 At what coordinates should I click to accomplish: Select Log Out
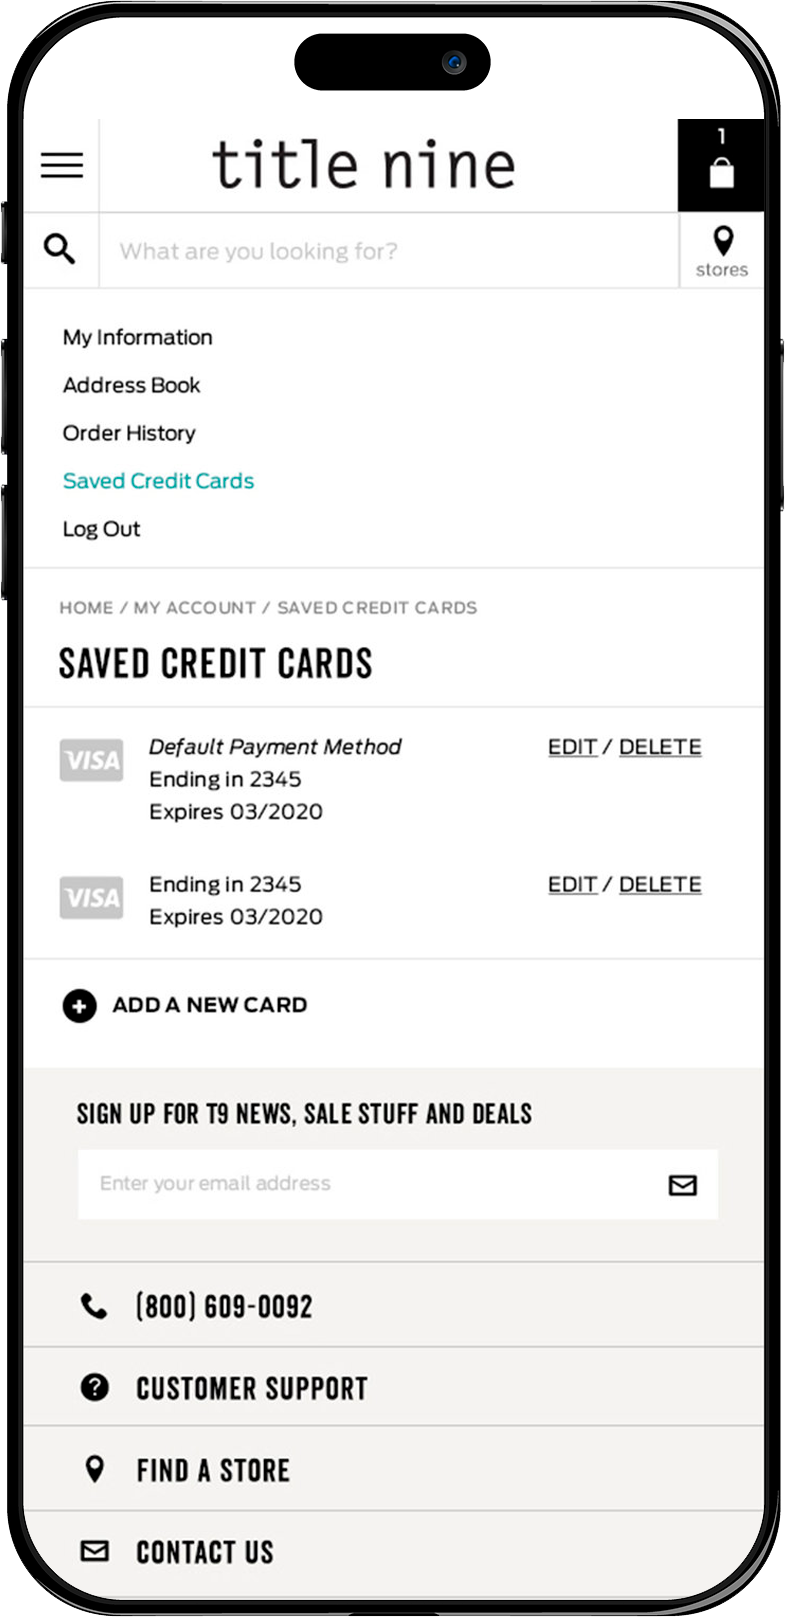click(102, 529)
